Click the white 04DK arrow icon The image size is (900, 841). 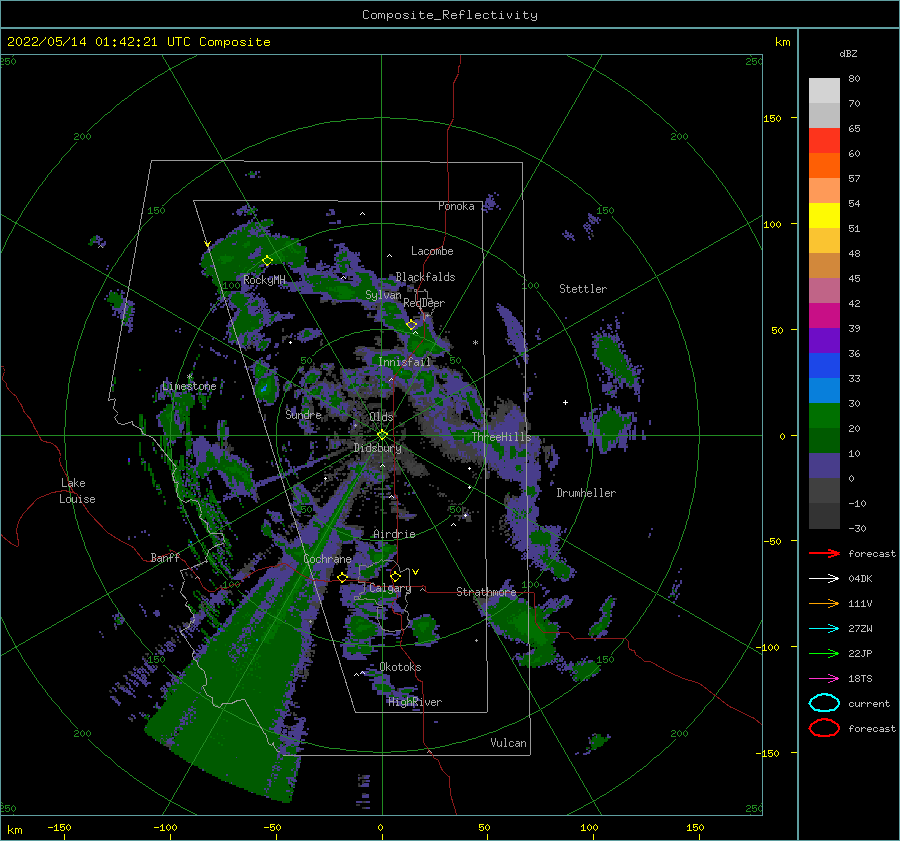(x=824, y=578)
